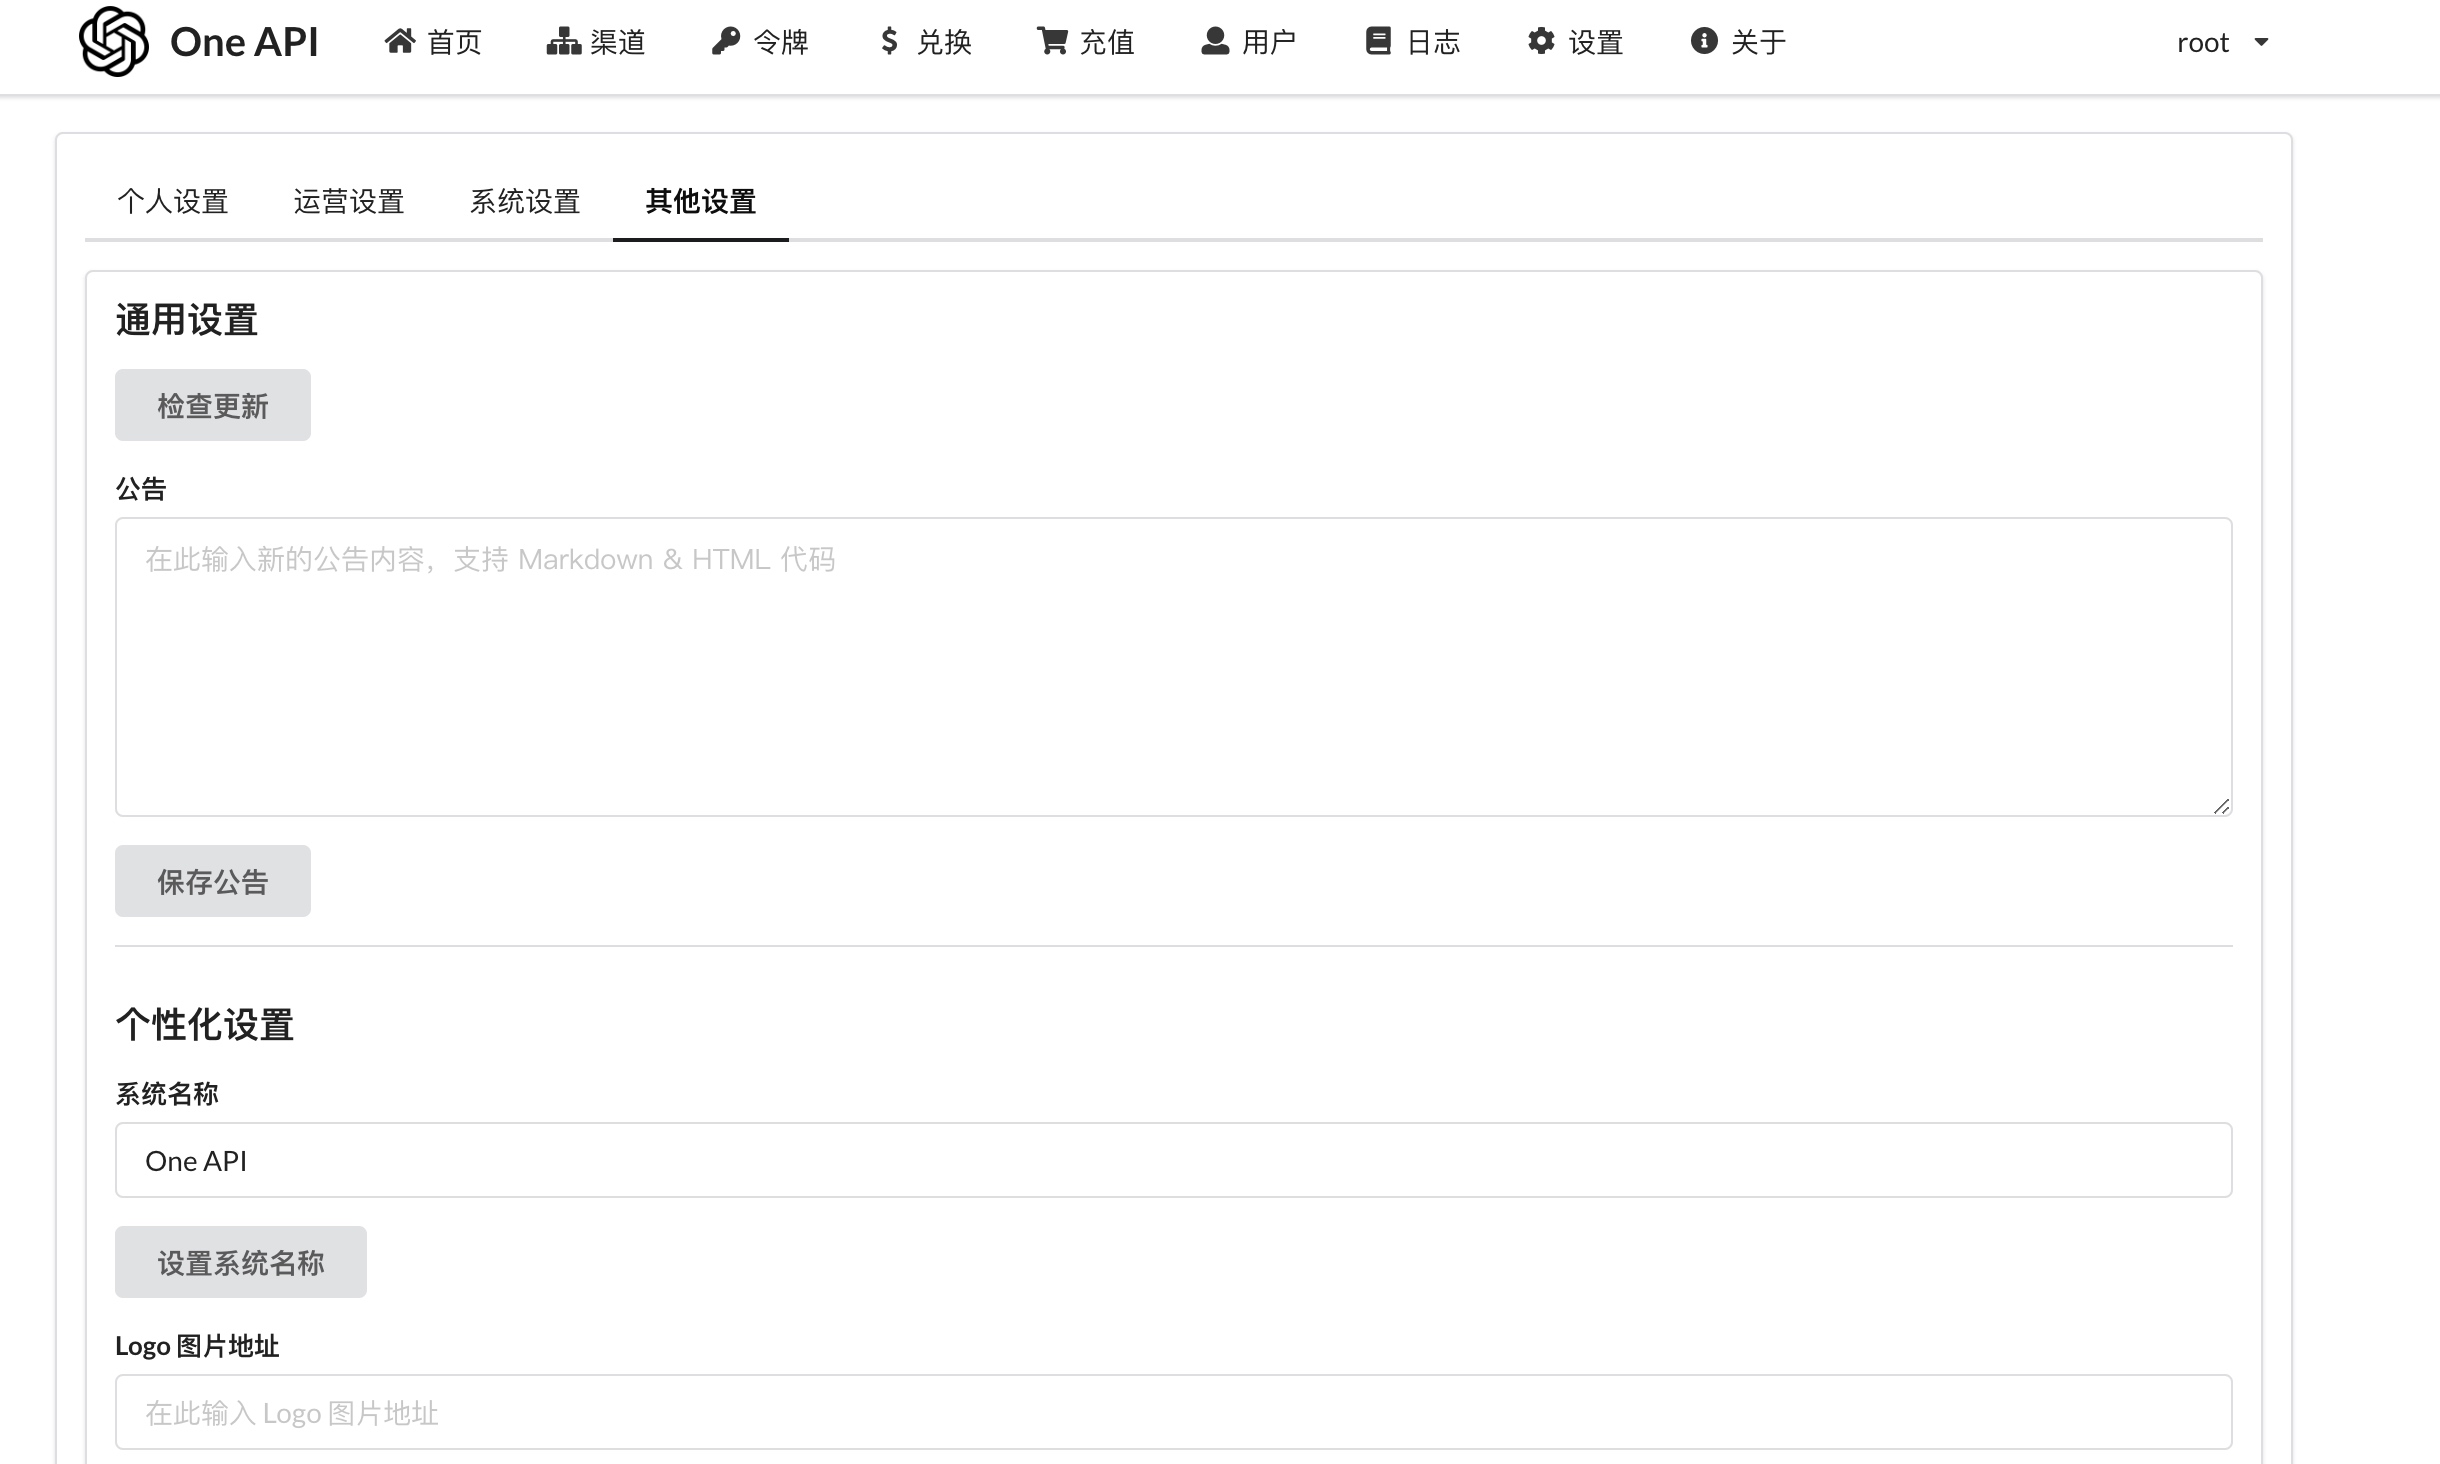The image size is (2440, 1464).
Task: Click the 设置系统名称 button
Action: click(241, 1262)
